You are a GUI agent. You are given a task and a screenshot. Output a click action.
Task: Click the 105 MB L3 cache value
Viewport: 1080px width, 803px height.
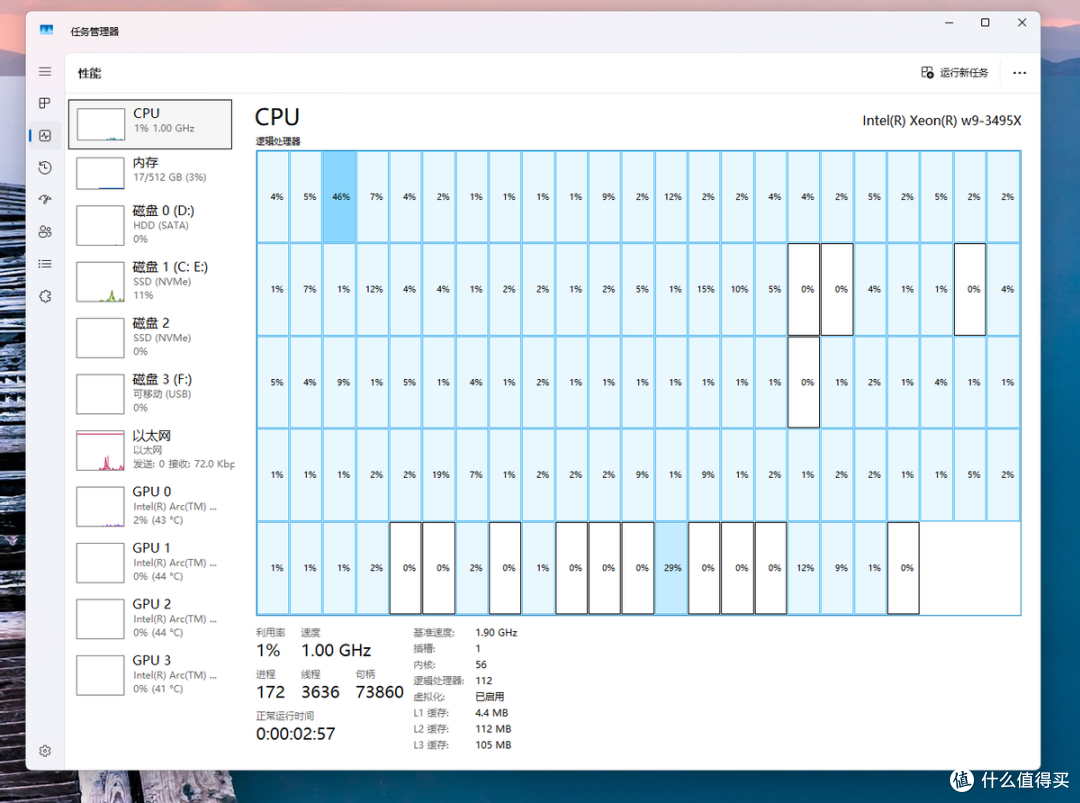pyautogui.click(x=493, y=745)
